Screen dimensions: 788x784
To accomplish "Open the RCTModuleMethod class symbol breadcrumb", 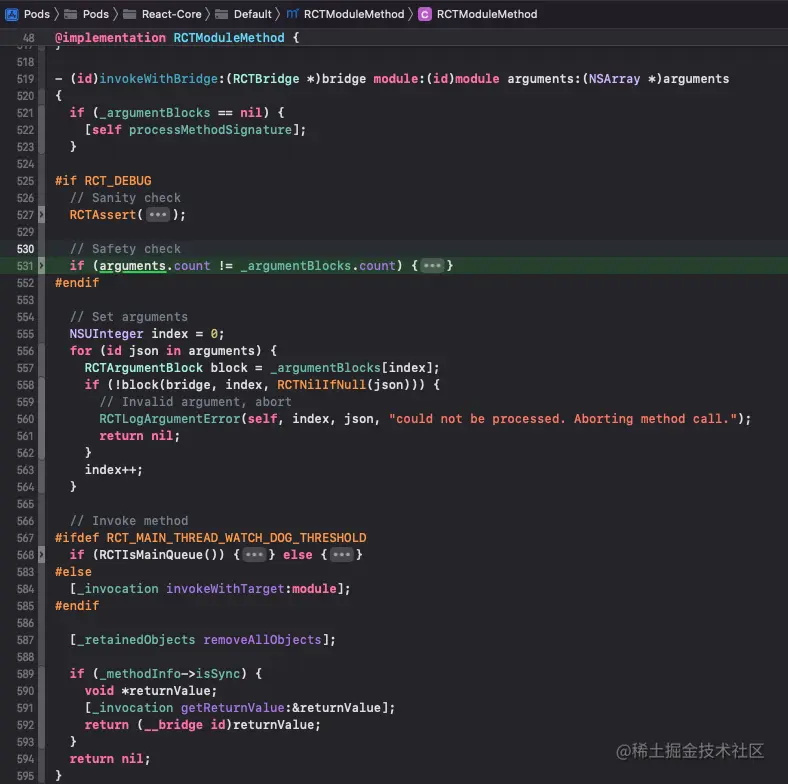I will [x=478, y=14].
